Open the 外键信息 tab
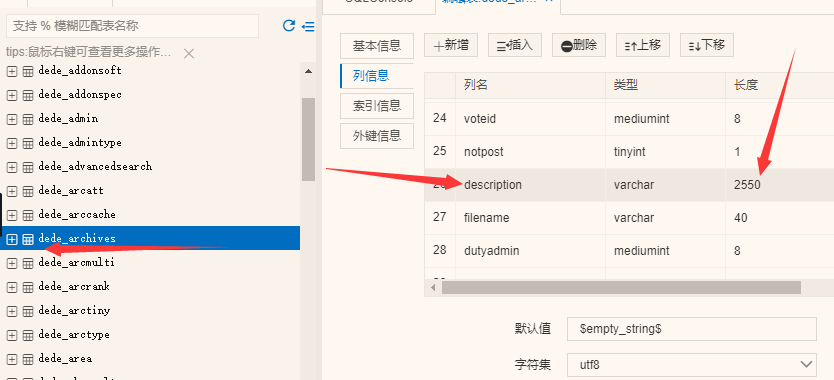The height and width of the screenshot is (380, 834). [x=377, y=136]
